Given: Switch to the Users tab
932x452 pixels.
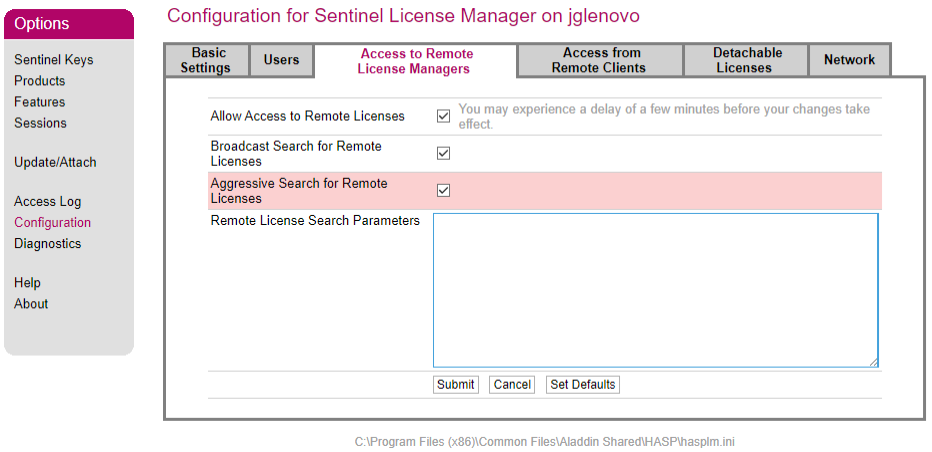Looking at the screenshot, I should click(x=282, y=60).
